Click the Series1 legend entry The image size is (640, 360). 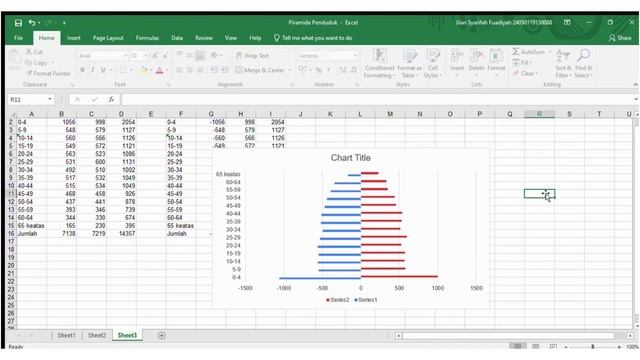366,300
